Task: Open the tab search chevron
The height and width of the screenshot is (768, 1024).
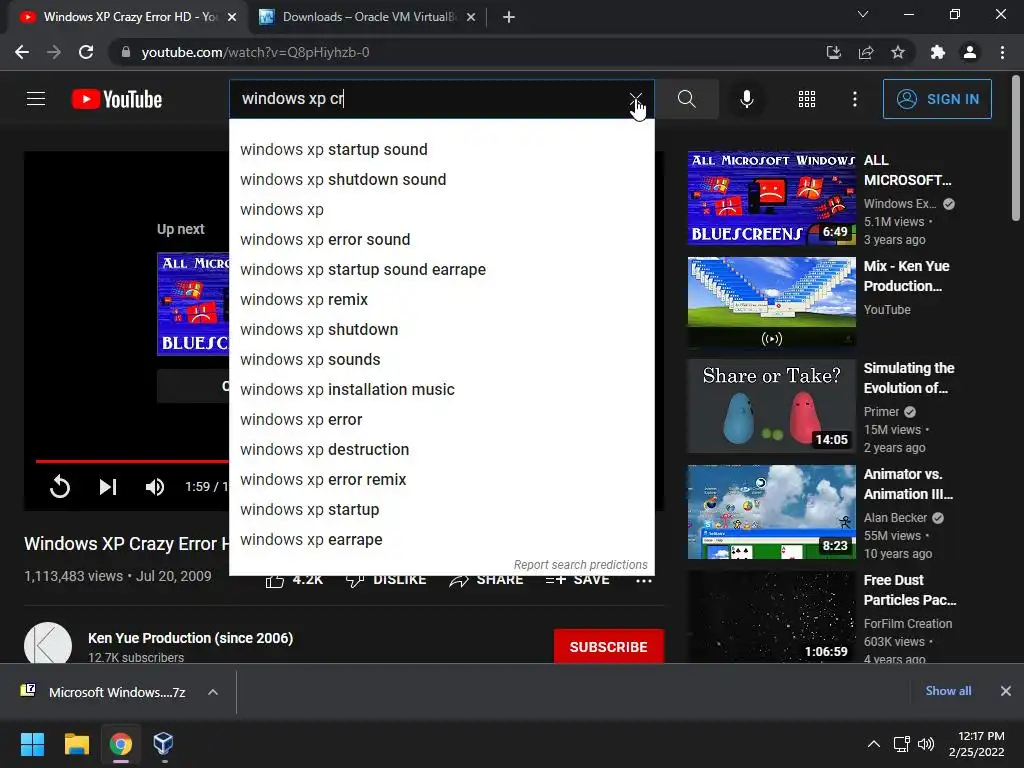Action: pos(863,14)
